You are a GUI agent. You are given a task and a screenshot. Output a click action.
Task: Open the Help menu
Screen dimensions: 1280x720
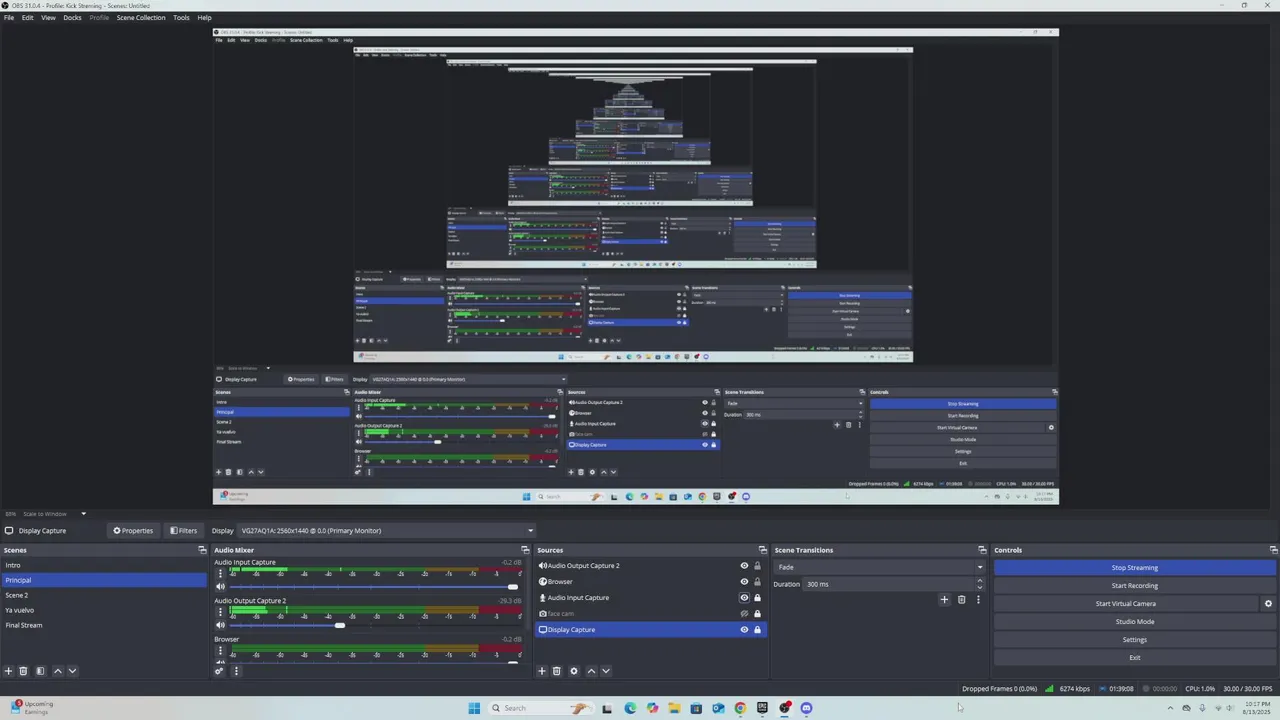point(204,18)
